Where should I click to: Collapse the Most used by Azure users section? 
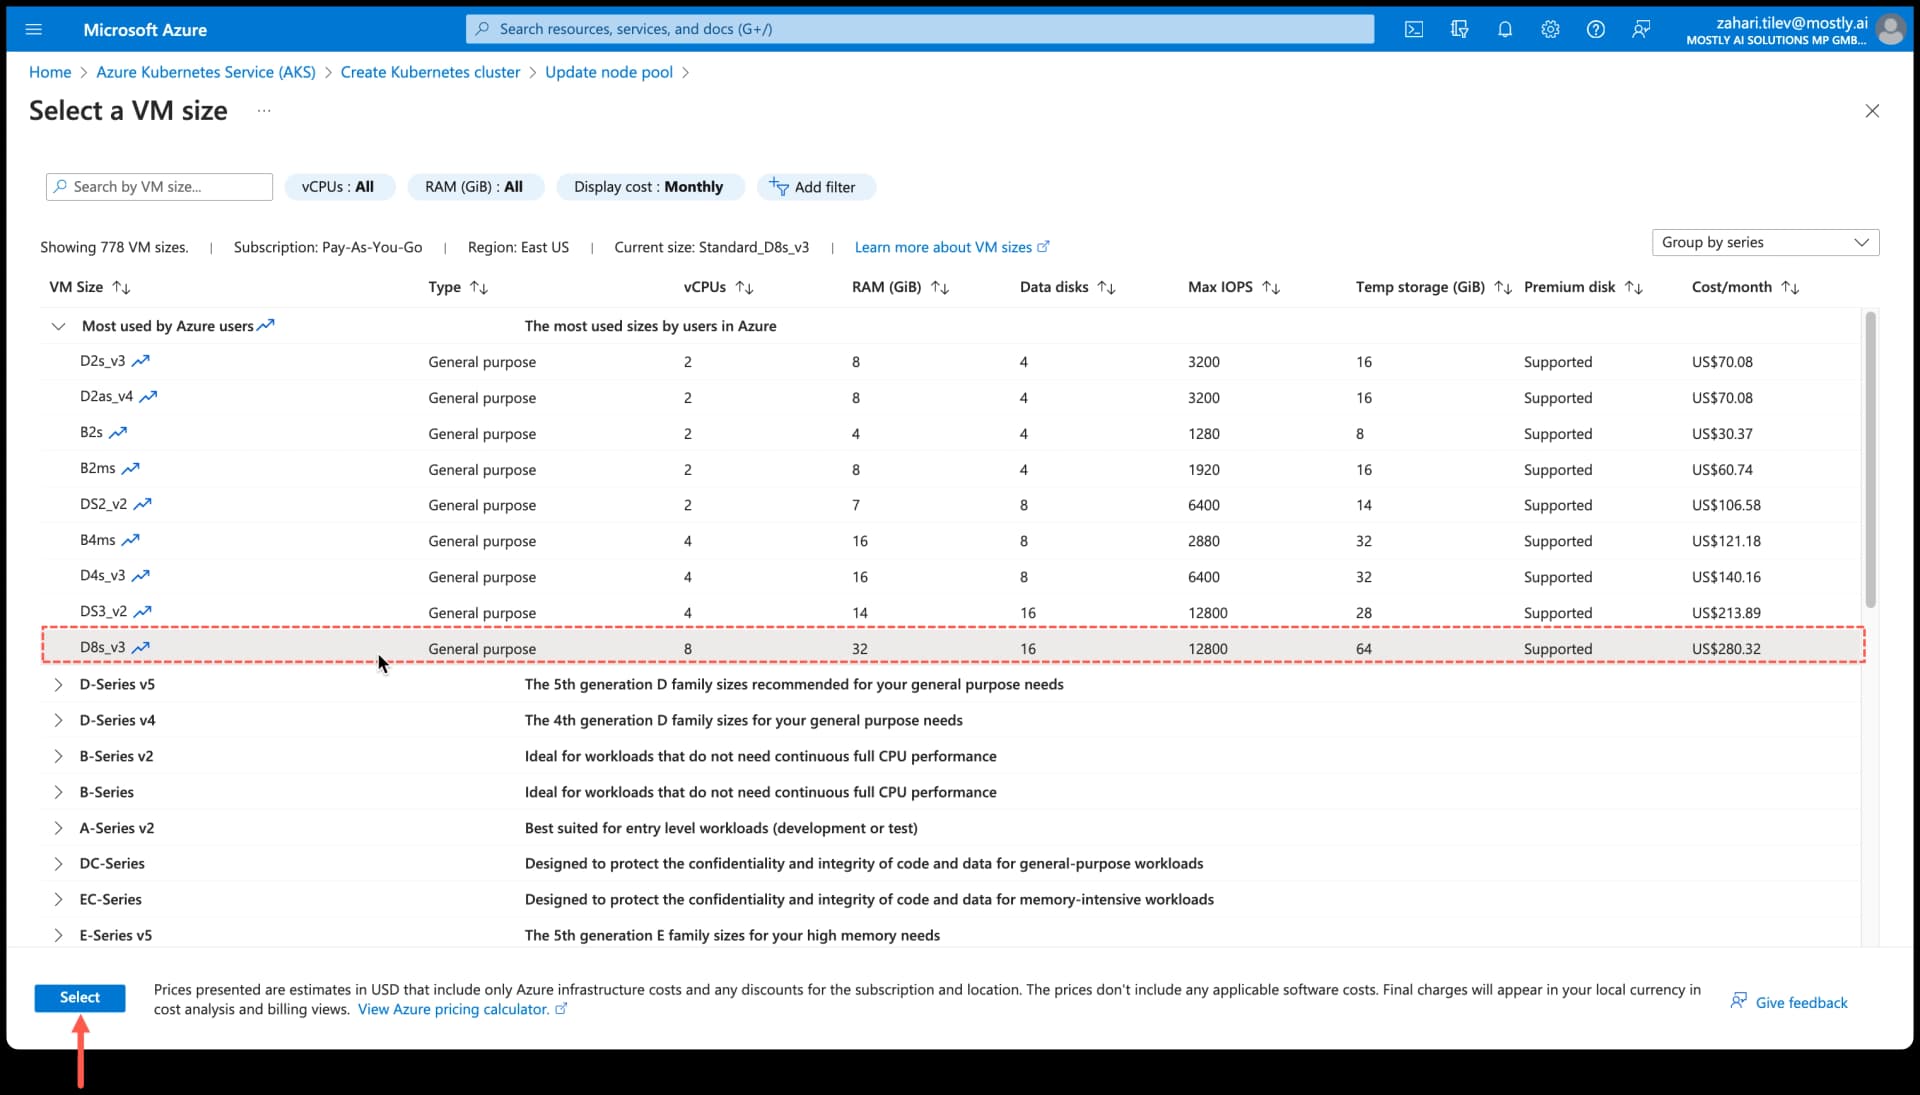(x=57, y=326)
